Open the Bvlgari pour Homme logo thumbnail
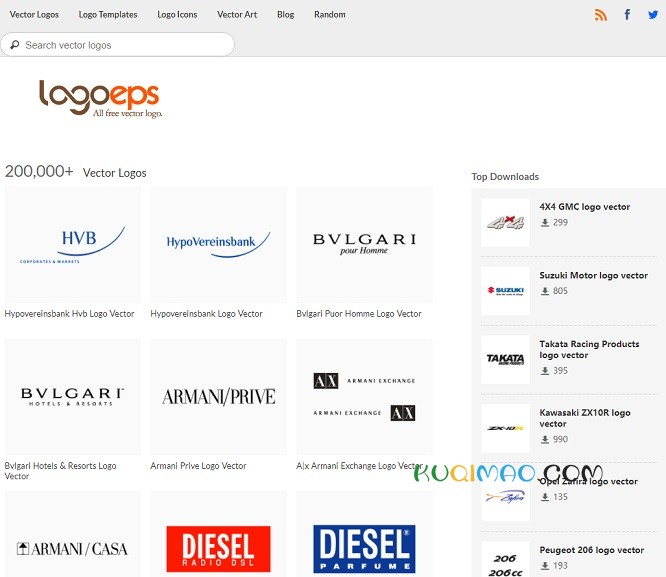Screen dimensions: 666x577 [364, 245]
